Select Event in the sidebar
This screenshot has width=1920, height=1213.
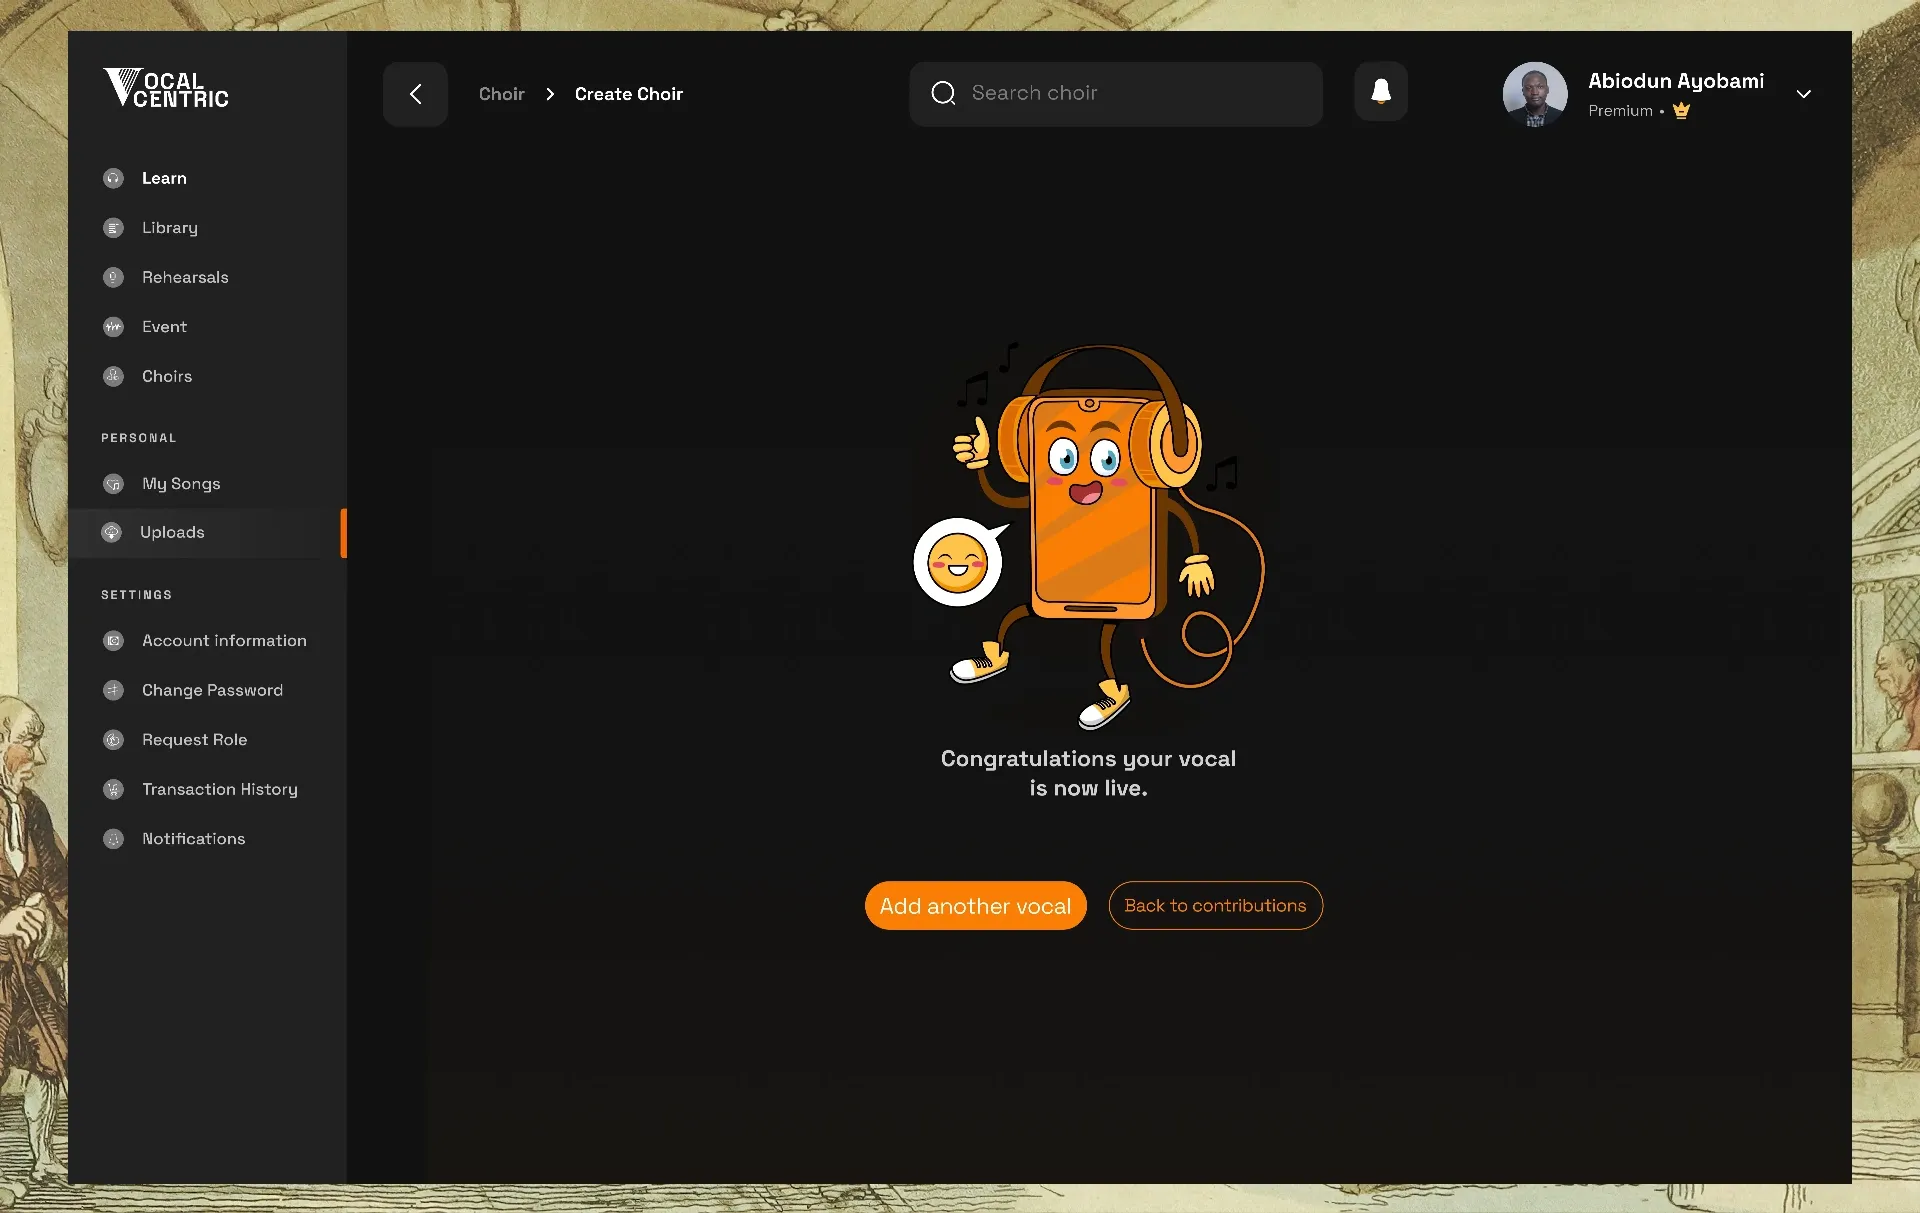point(164,327)
